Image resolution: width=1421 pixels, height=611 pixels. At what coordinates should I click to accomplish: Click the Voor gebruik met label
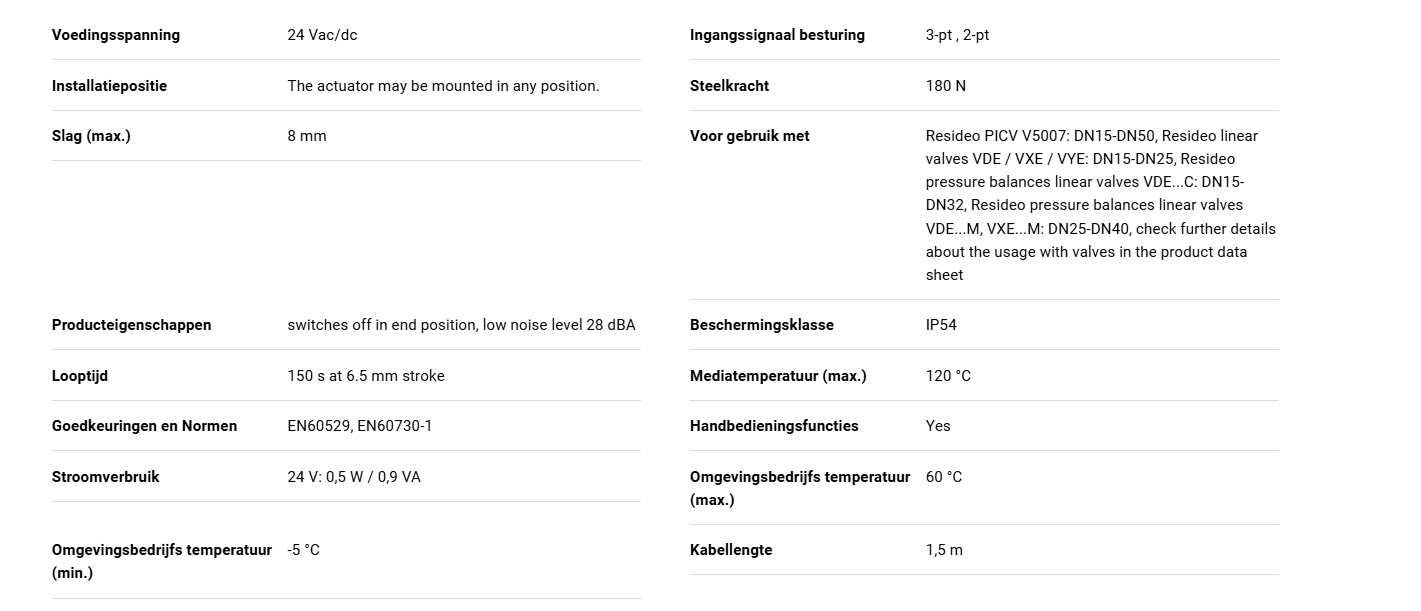click(750, 136)
